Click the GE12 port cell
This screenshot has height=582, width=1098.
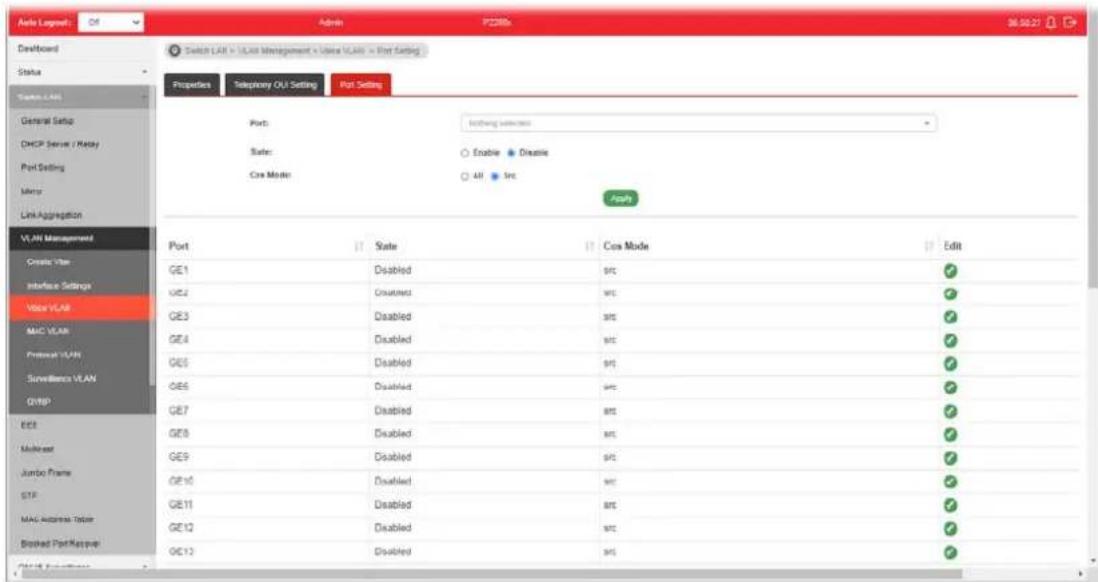tap(181, 529)
